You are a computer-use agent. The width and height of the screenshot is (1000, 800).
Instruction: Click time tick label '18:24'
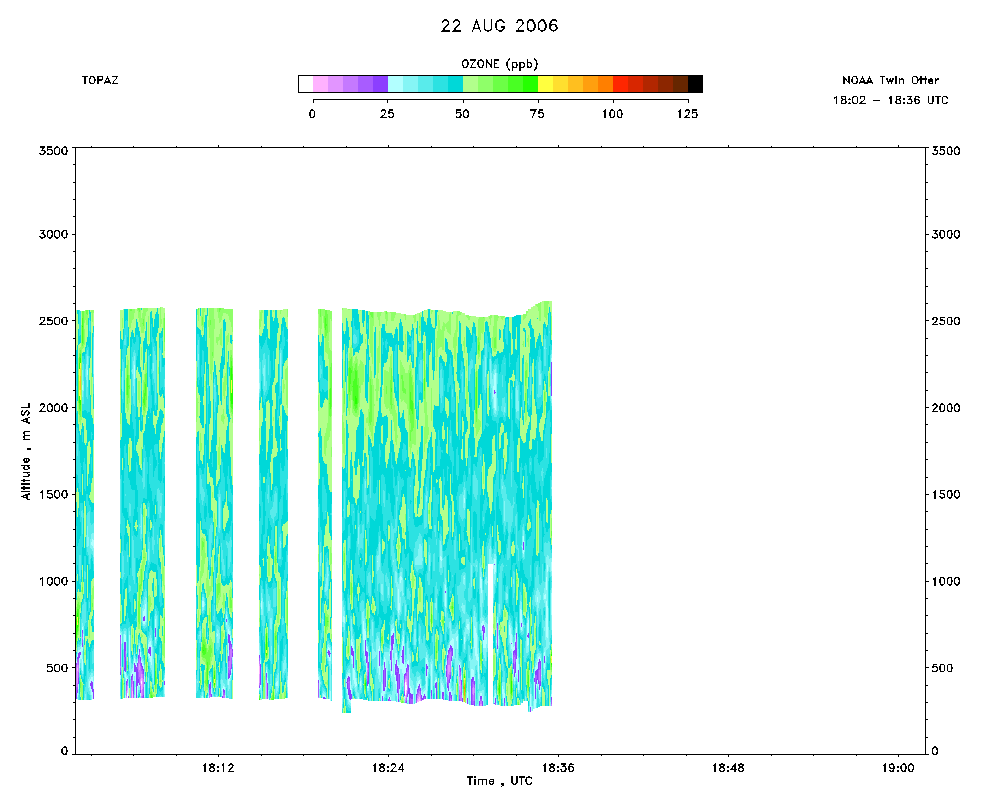pyautogui.click(x=388, y=768)
